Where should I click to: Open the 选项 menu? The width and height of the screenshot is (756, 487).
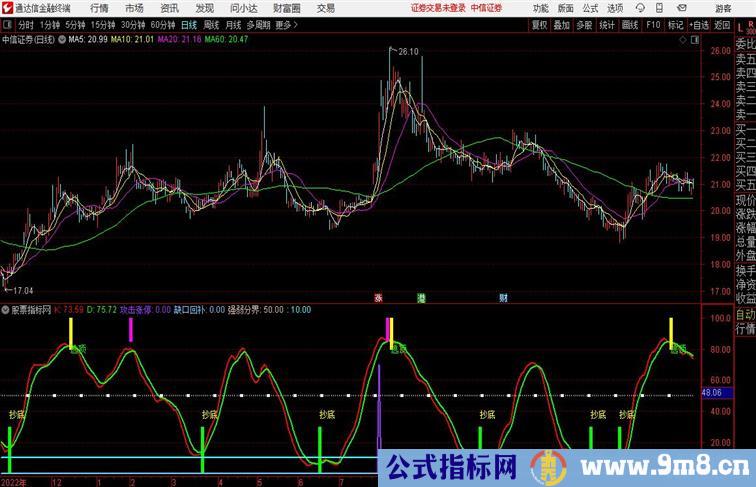[x=615, y=8]
